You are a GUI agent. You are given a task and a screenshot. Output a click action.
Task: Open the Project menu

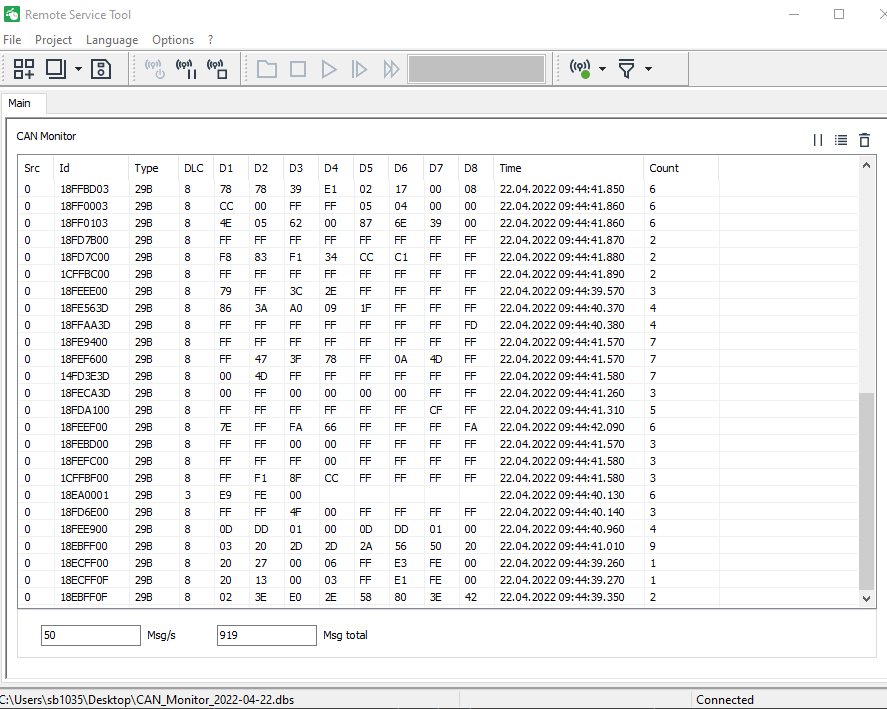(x=53, y=40)
